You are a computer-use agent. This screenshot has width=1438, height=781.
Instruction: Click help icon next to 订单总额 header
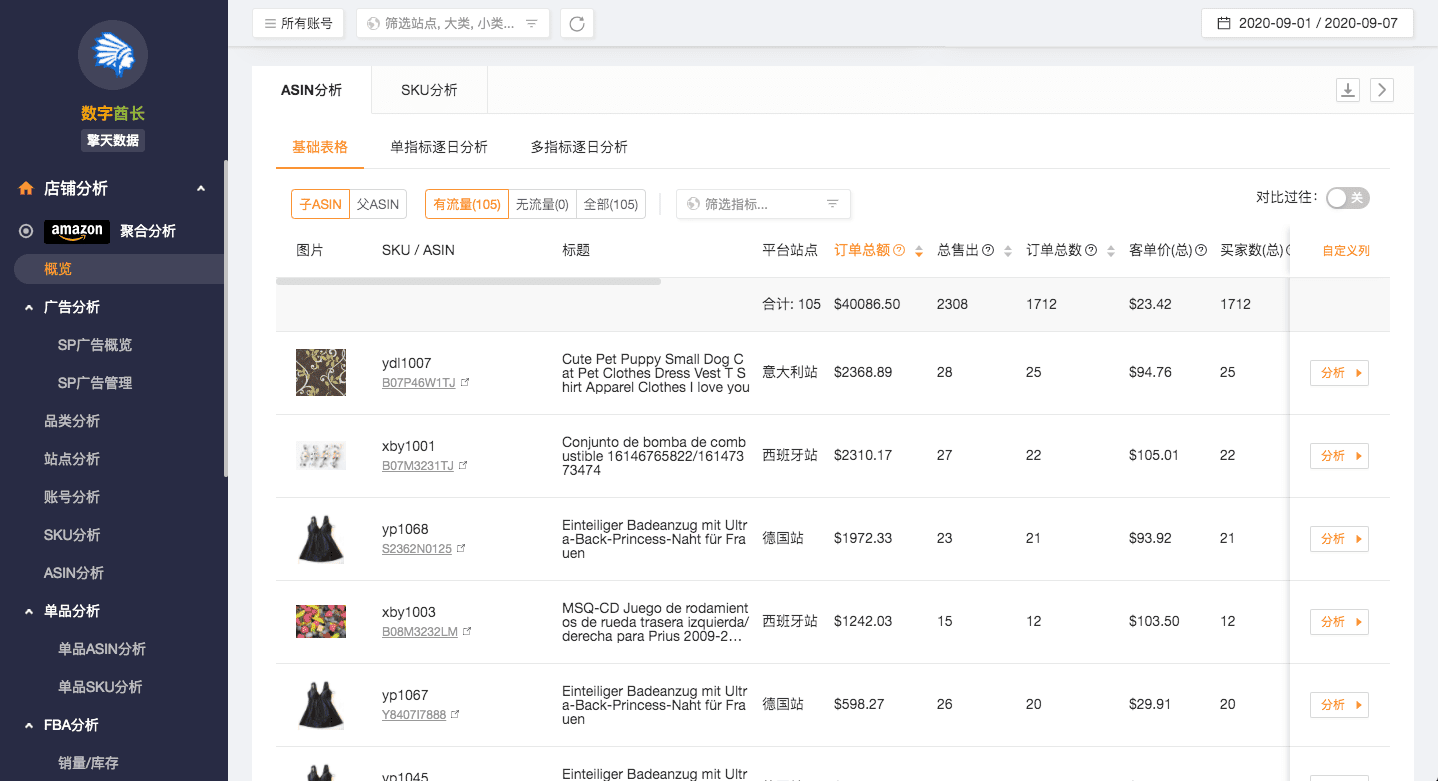coord(899,251)
